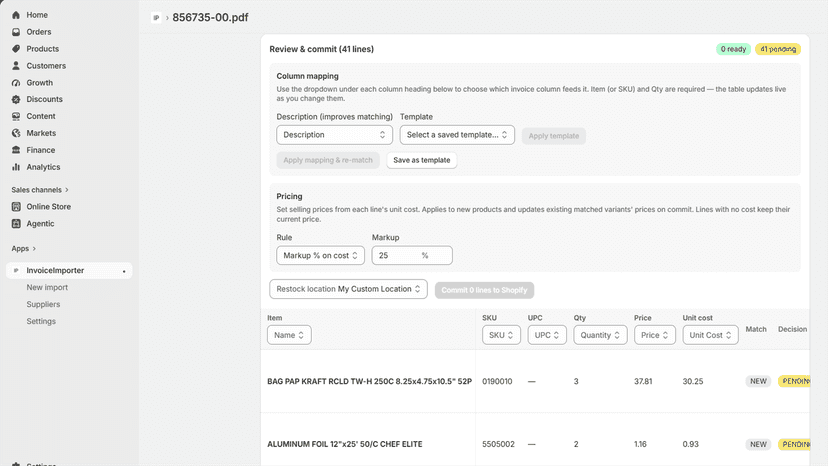Screen dimensions: 828x466
Task: Click the PENDING badge in BAG PAP KRAFT row
Action: click(794, 381)
